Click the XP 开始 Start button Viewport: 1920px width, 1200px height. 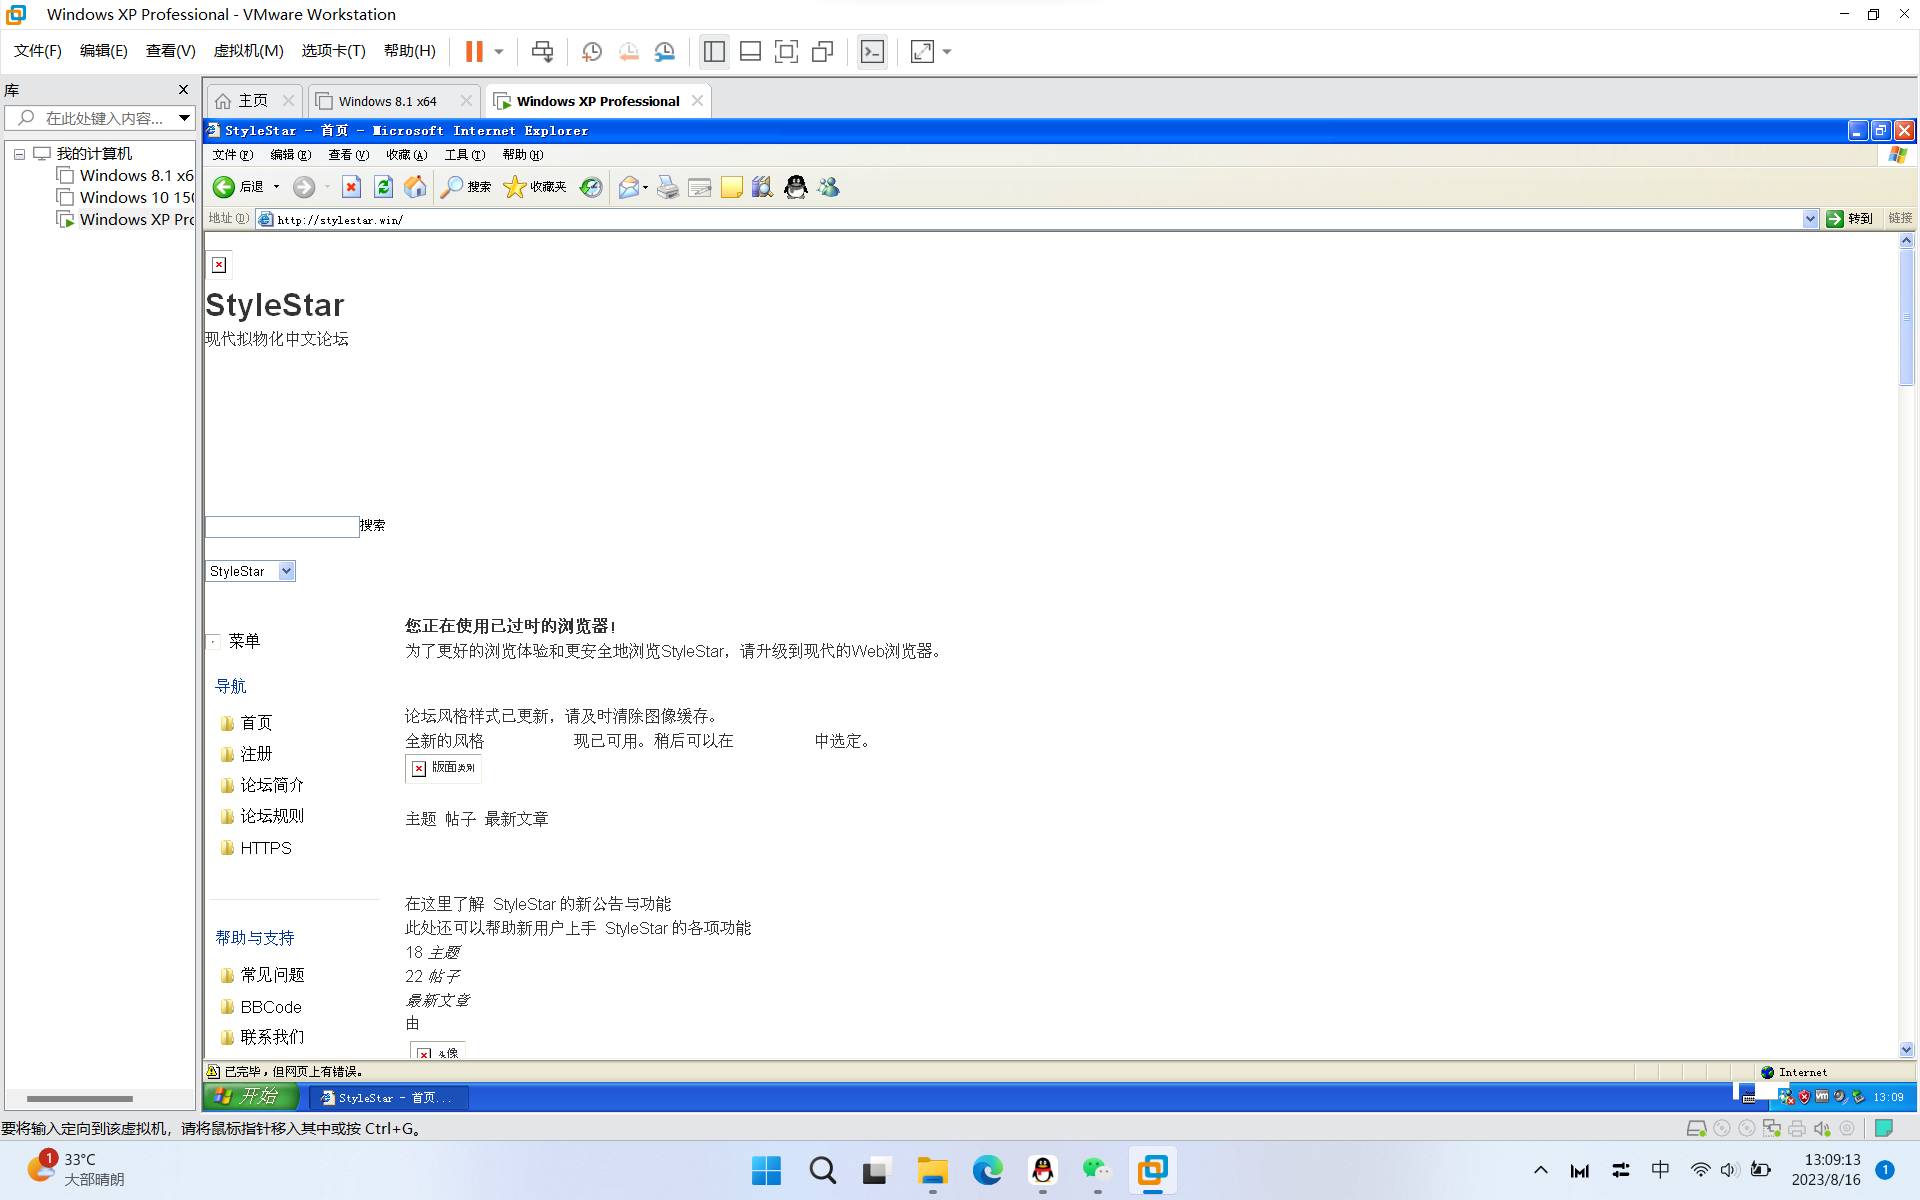pyautogui.click(x=251, y=1097)
